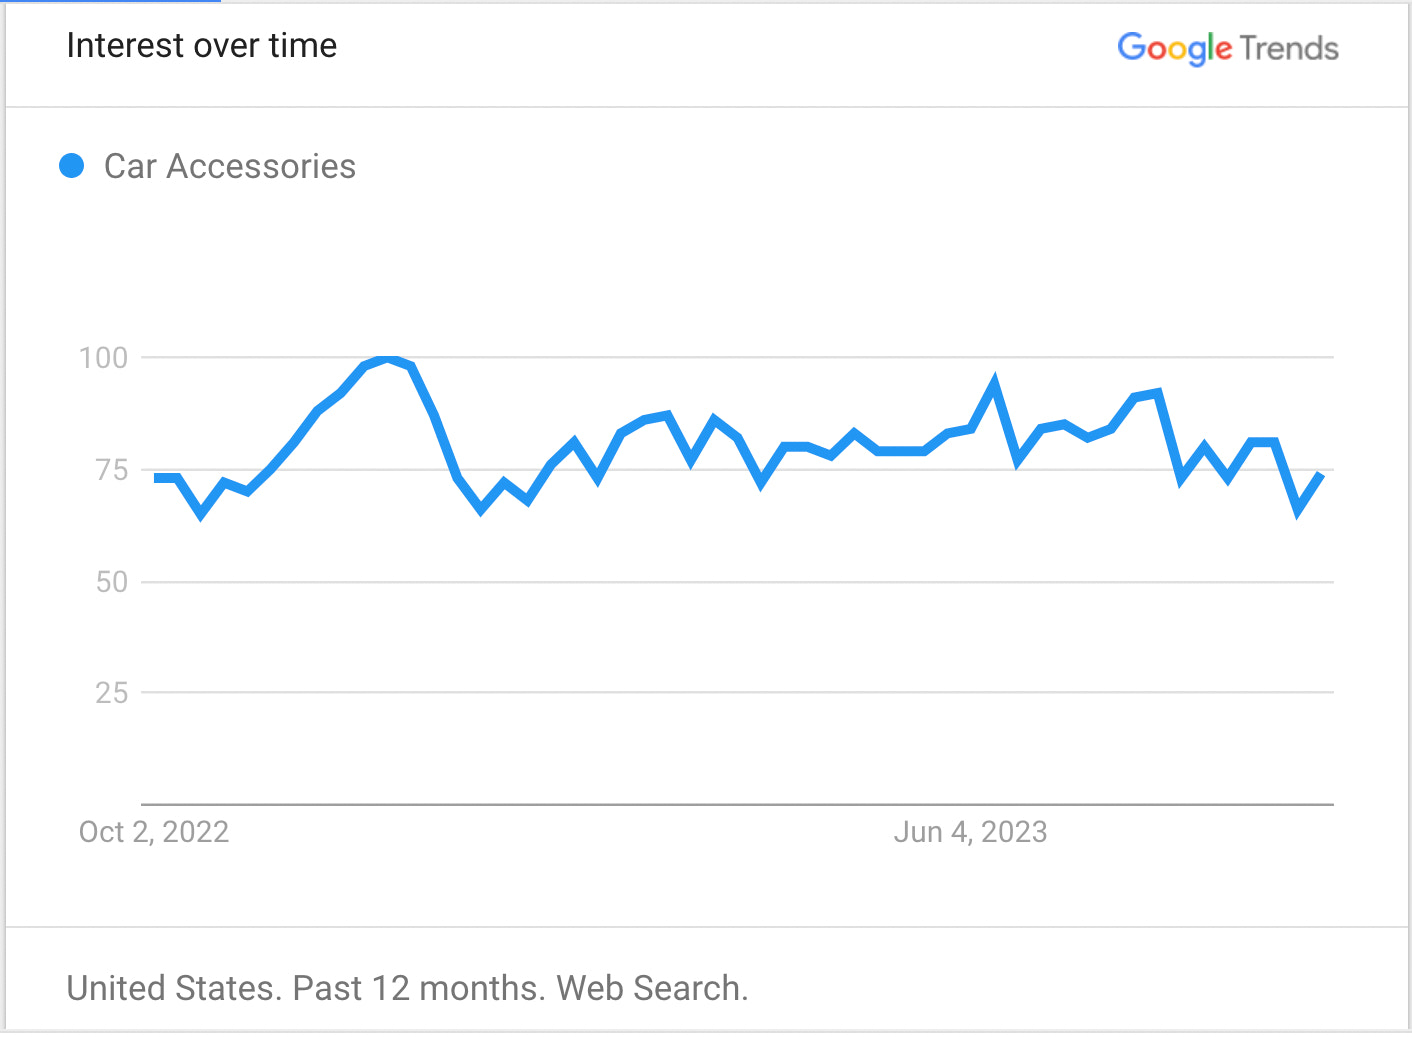Click the blue progress bar at top-left edge
This screenshot has height=1038, width=1412.
click(x=110, y=1)
